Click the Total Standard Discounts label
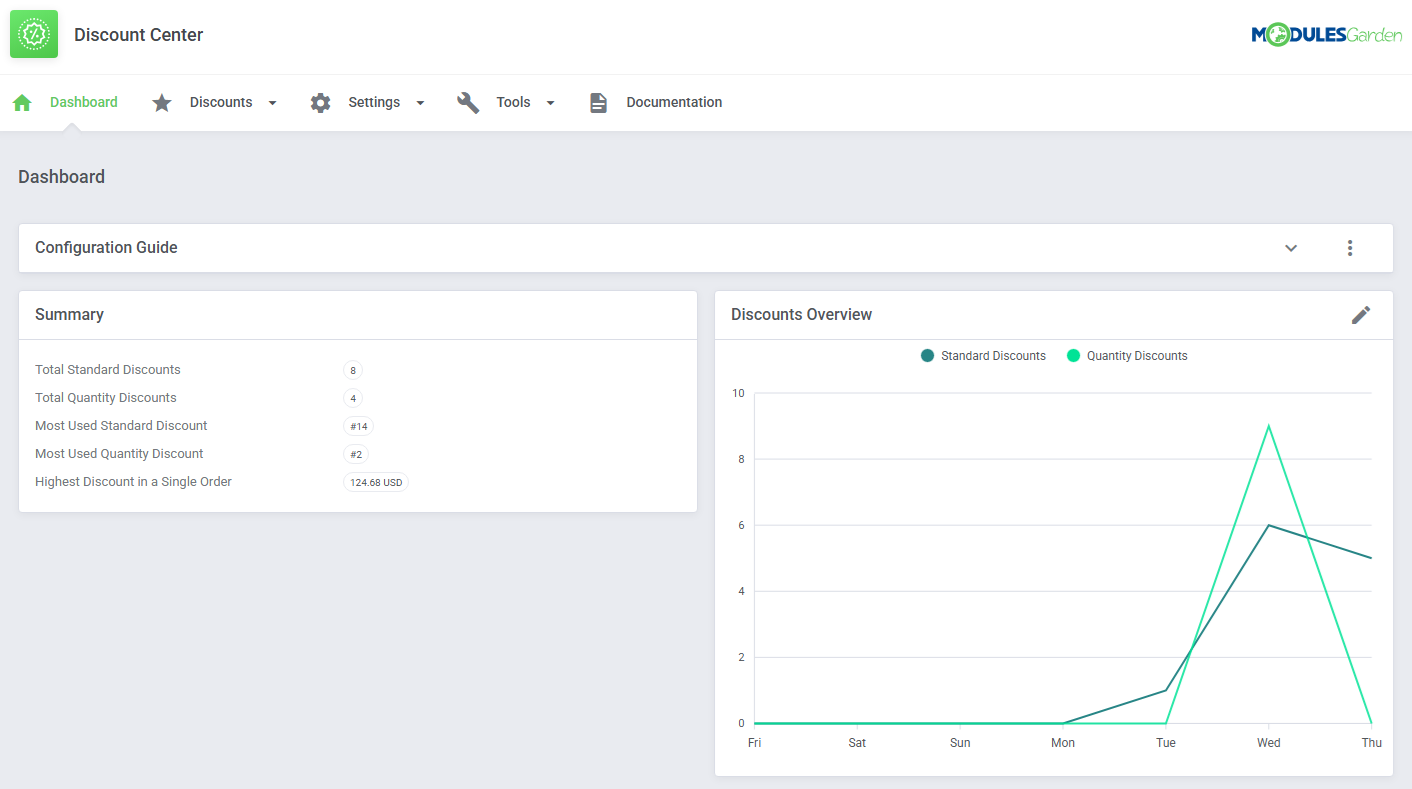Image resolution: width=1412 pixels, height=789 pixels. tap(108, 370)
